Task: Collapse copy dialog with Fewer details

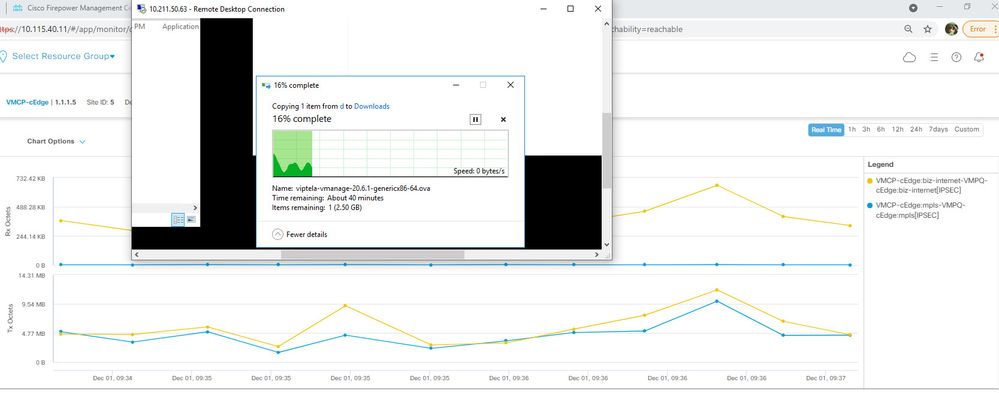Action: click(x=299, y=234)
